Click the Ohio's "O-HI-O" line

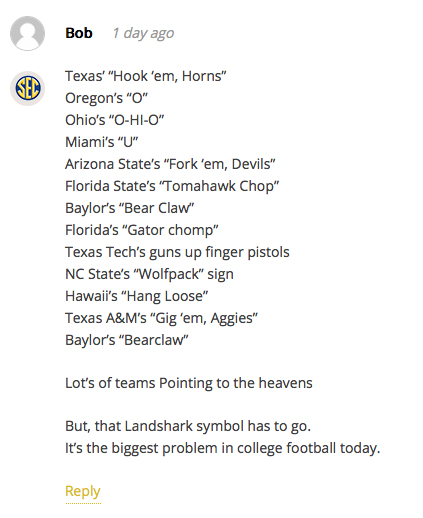(115, 120)
